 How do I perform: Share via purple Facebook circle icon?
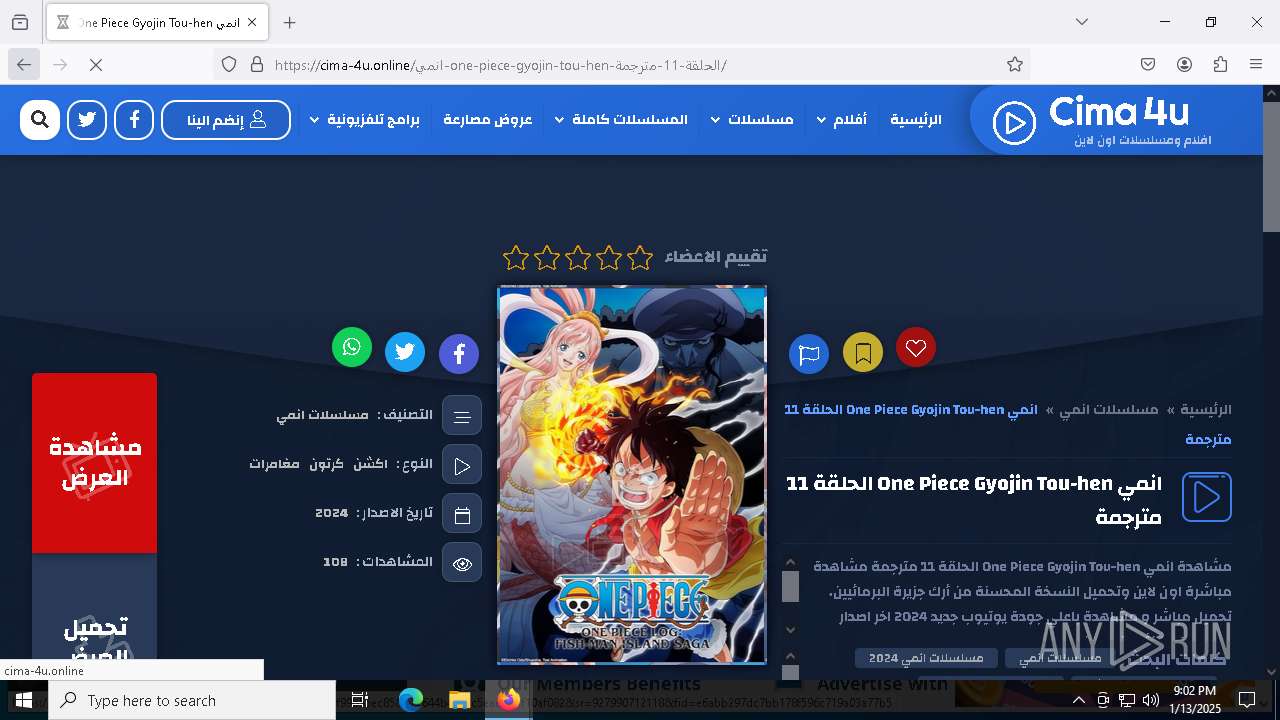coord(459,353)
